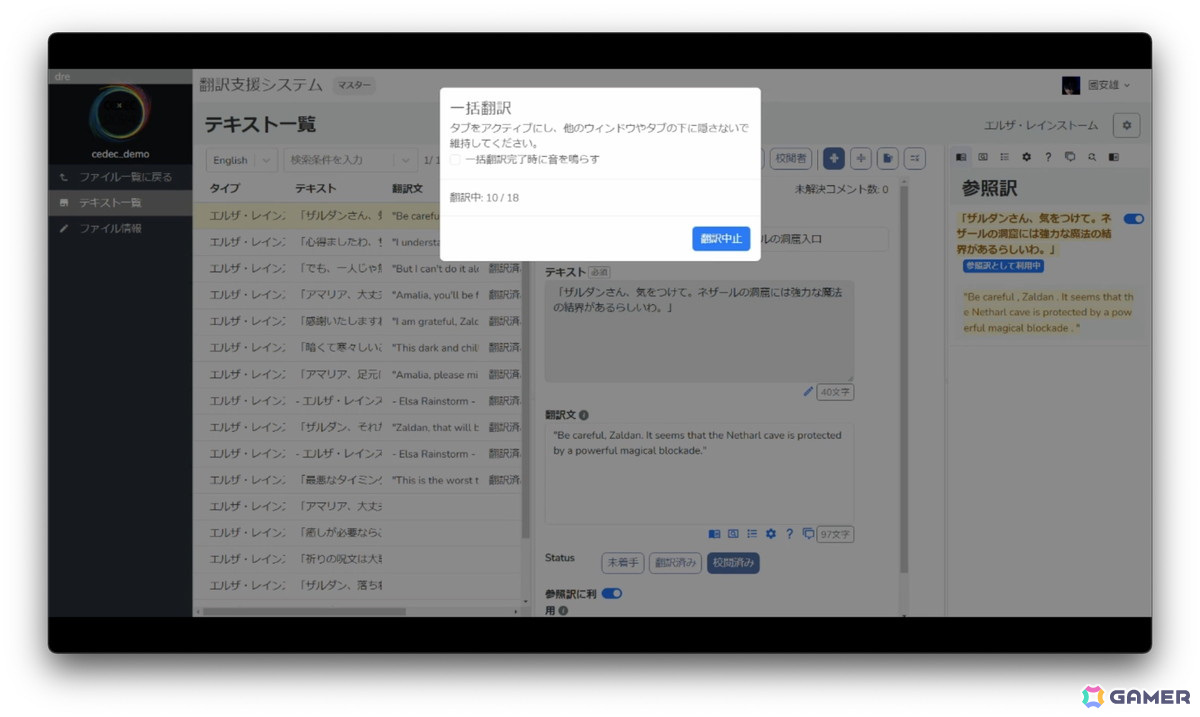1200x717 pixels.
Task: Open reference book tab in right panel
Action: [961, 157]
